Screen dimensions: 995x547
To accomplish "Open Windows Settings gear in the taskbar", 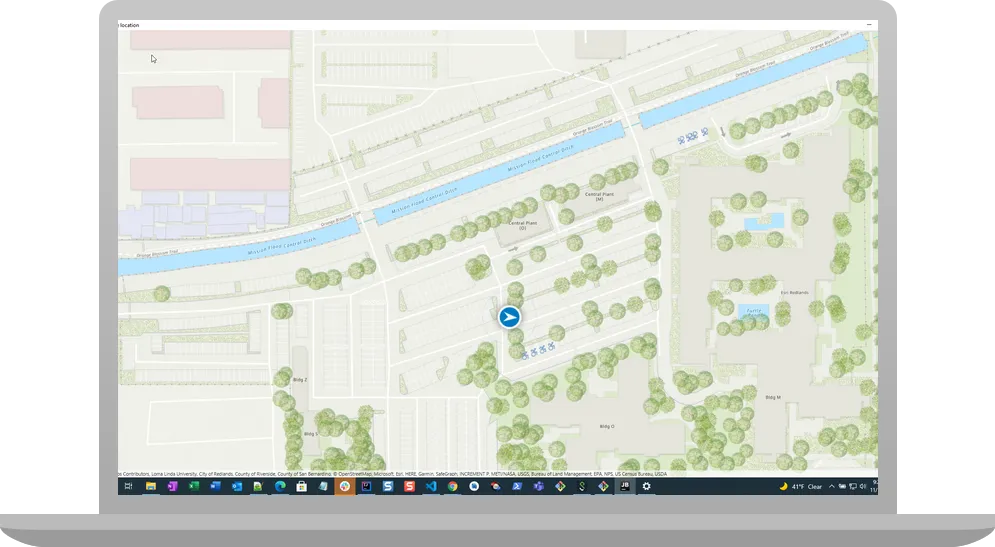I will click(647, 487).
